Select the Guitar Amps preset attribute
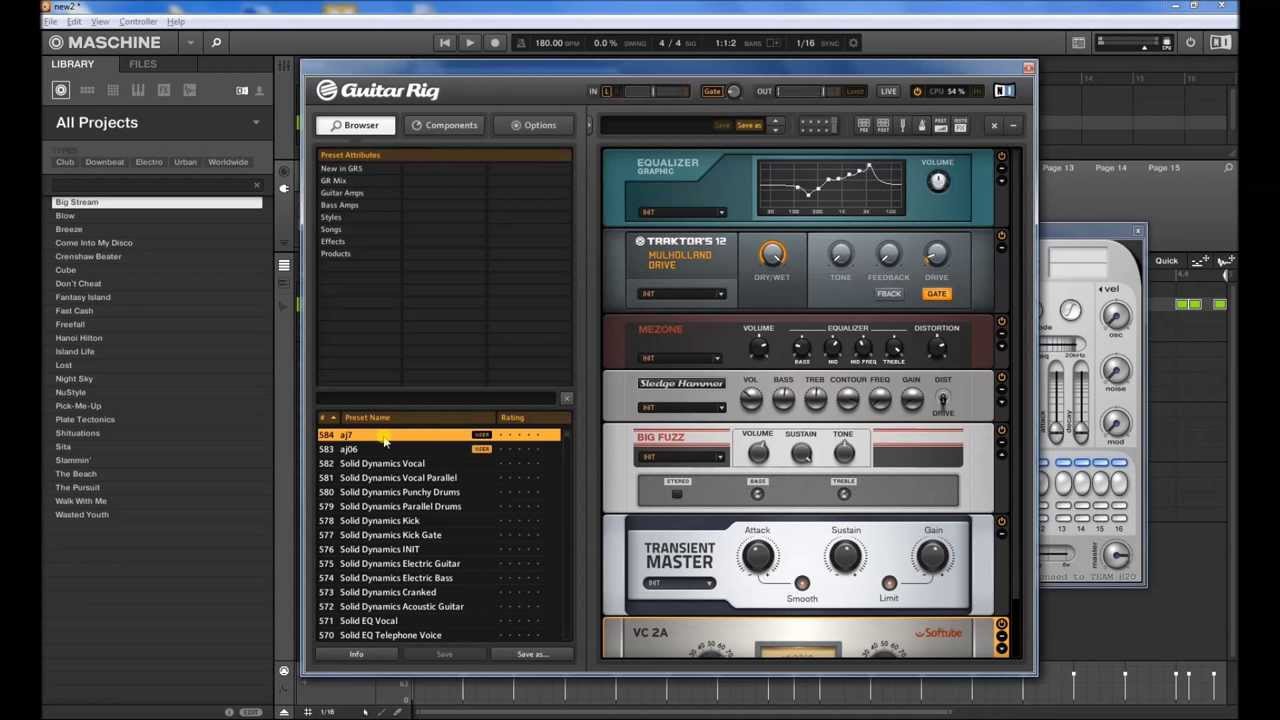The image size is (1280, 720). pos(342,193)
